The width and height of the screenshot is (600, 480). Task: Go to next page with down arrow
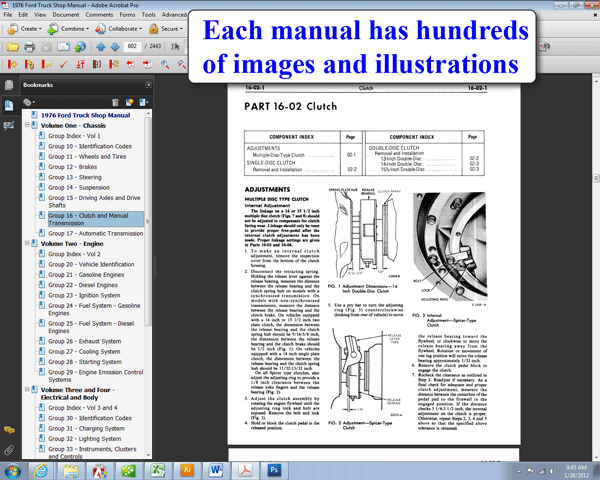tap(115, 47)
